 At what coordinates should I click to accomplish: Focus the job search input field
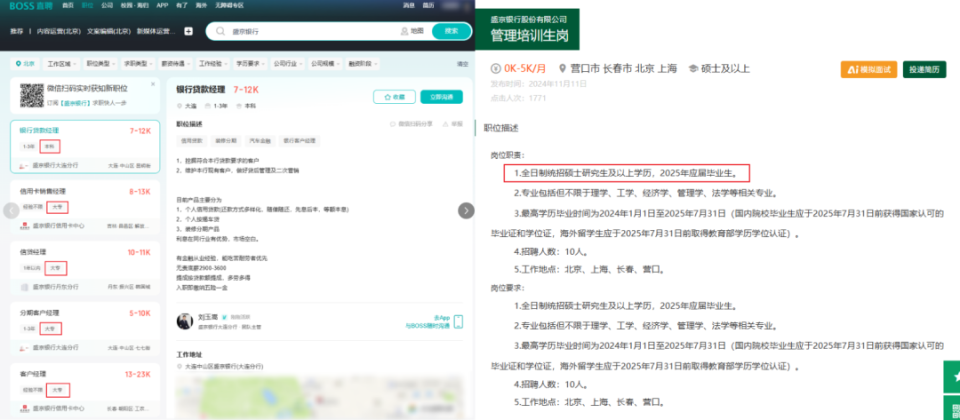312,31
